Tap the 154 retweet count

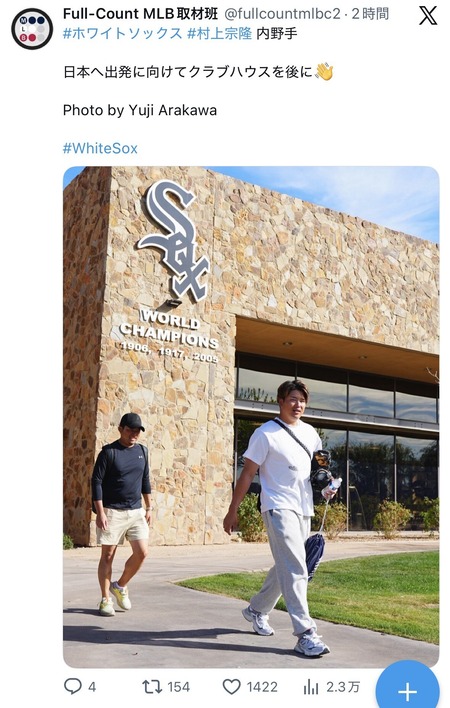click(178, 687)
